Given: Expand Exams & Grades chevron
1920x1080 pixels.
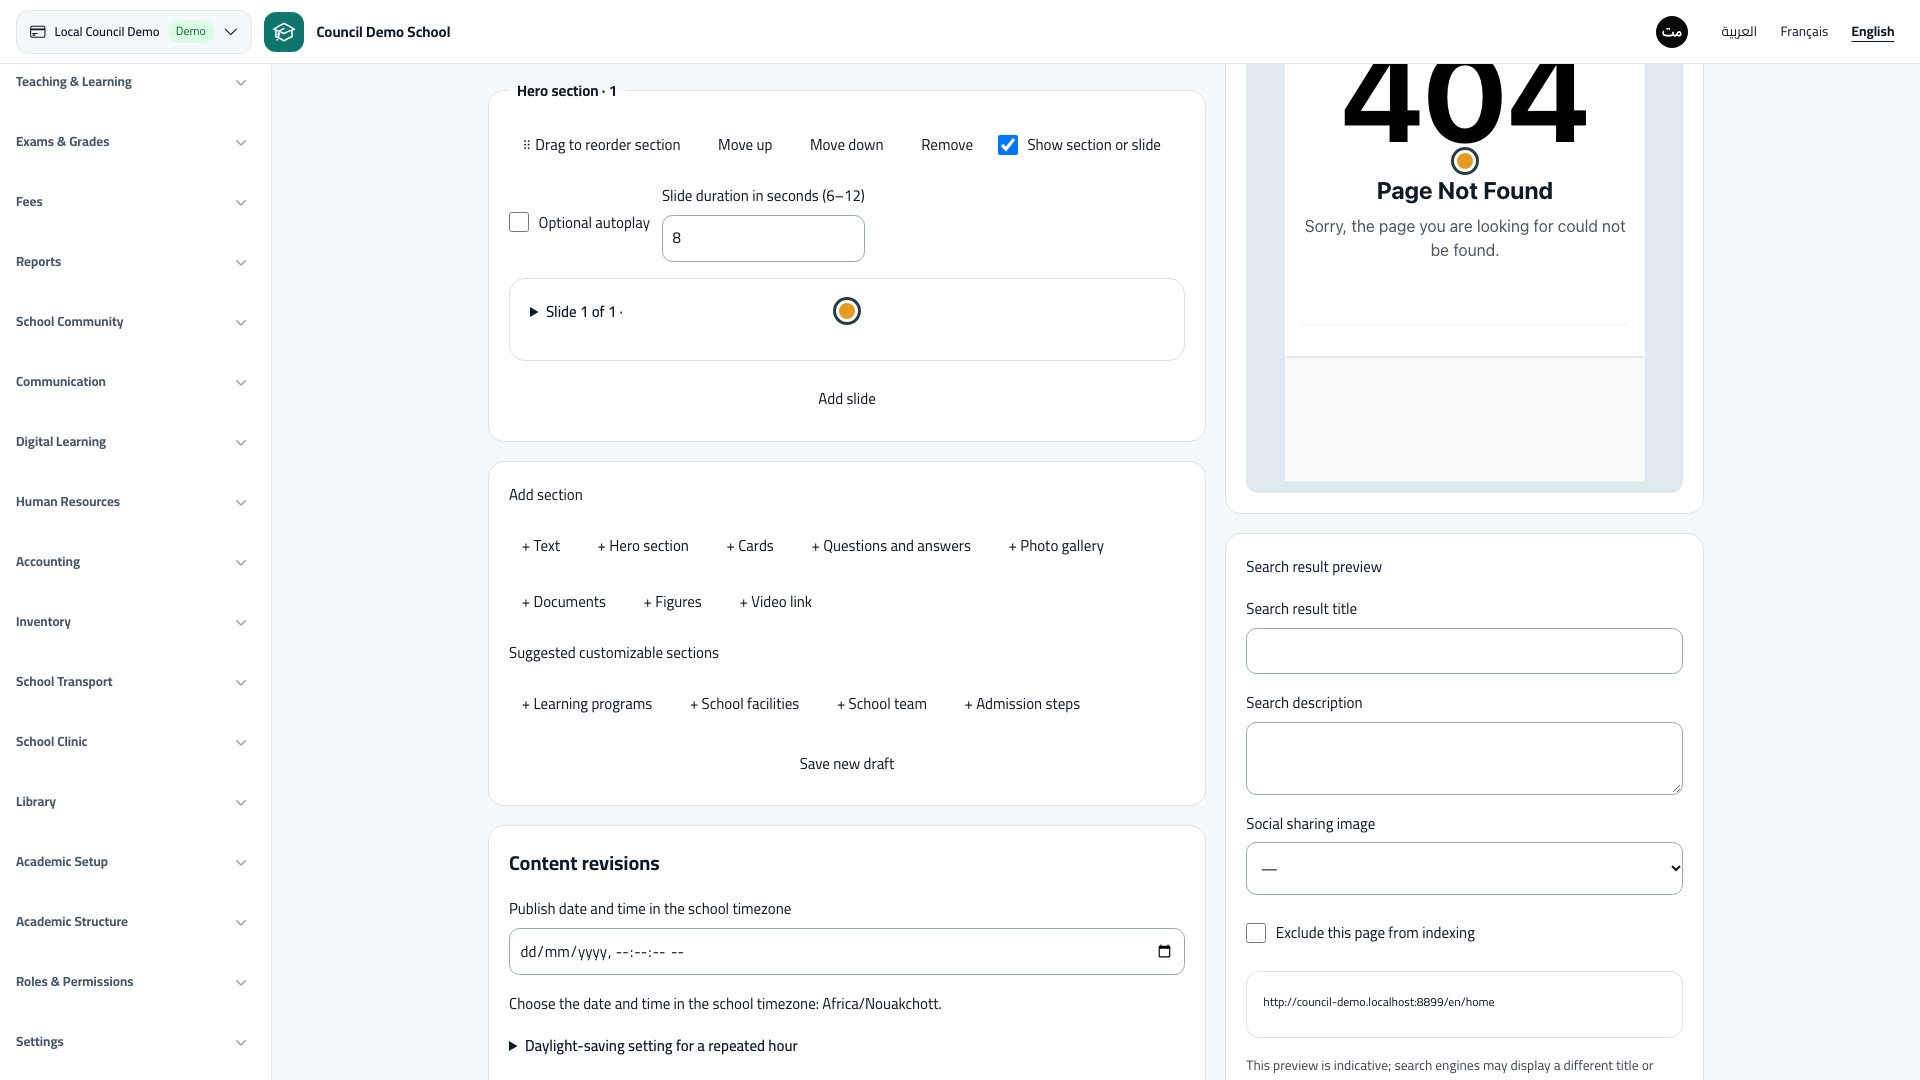Looking at the screenshot, I should 241,142.
